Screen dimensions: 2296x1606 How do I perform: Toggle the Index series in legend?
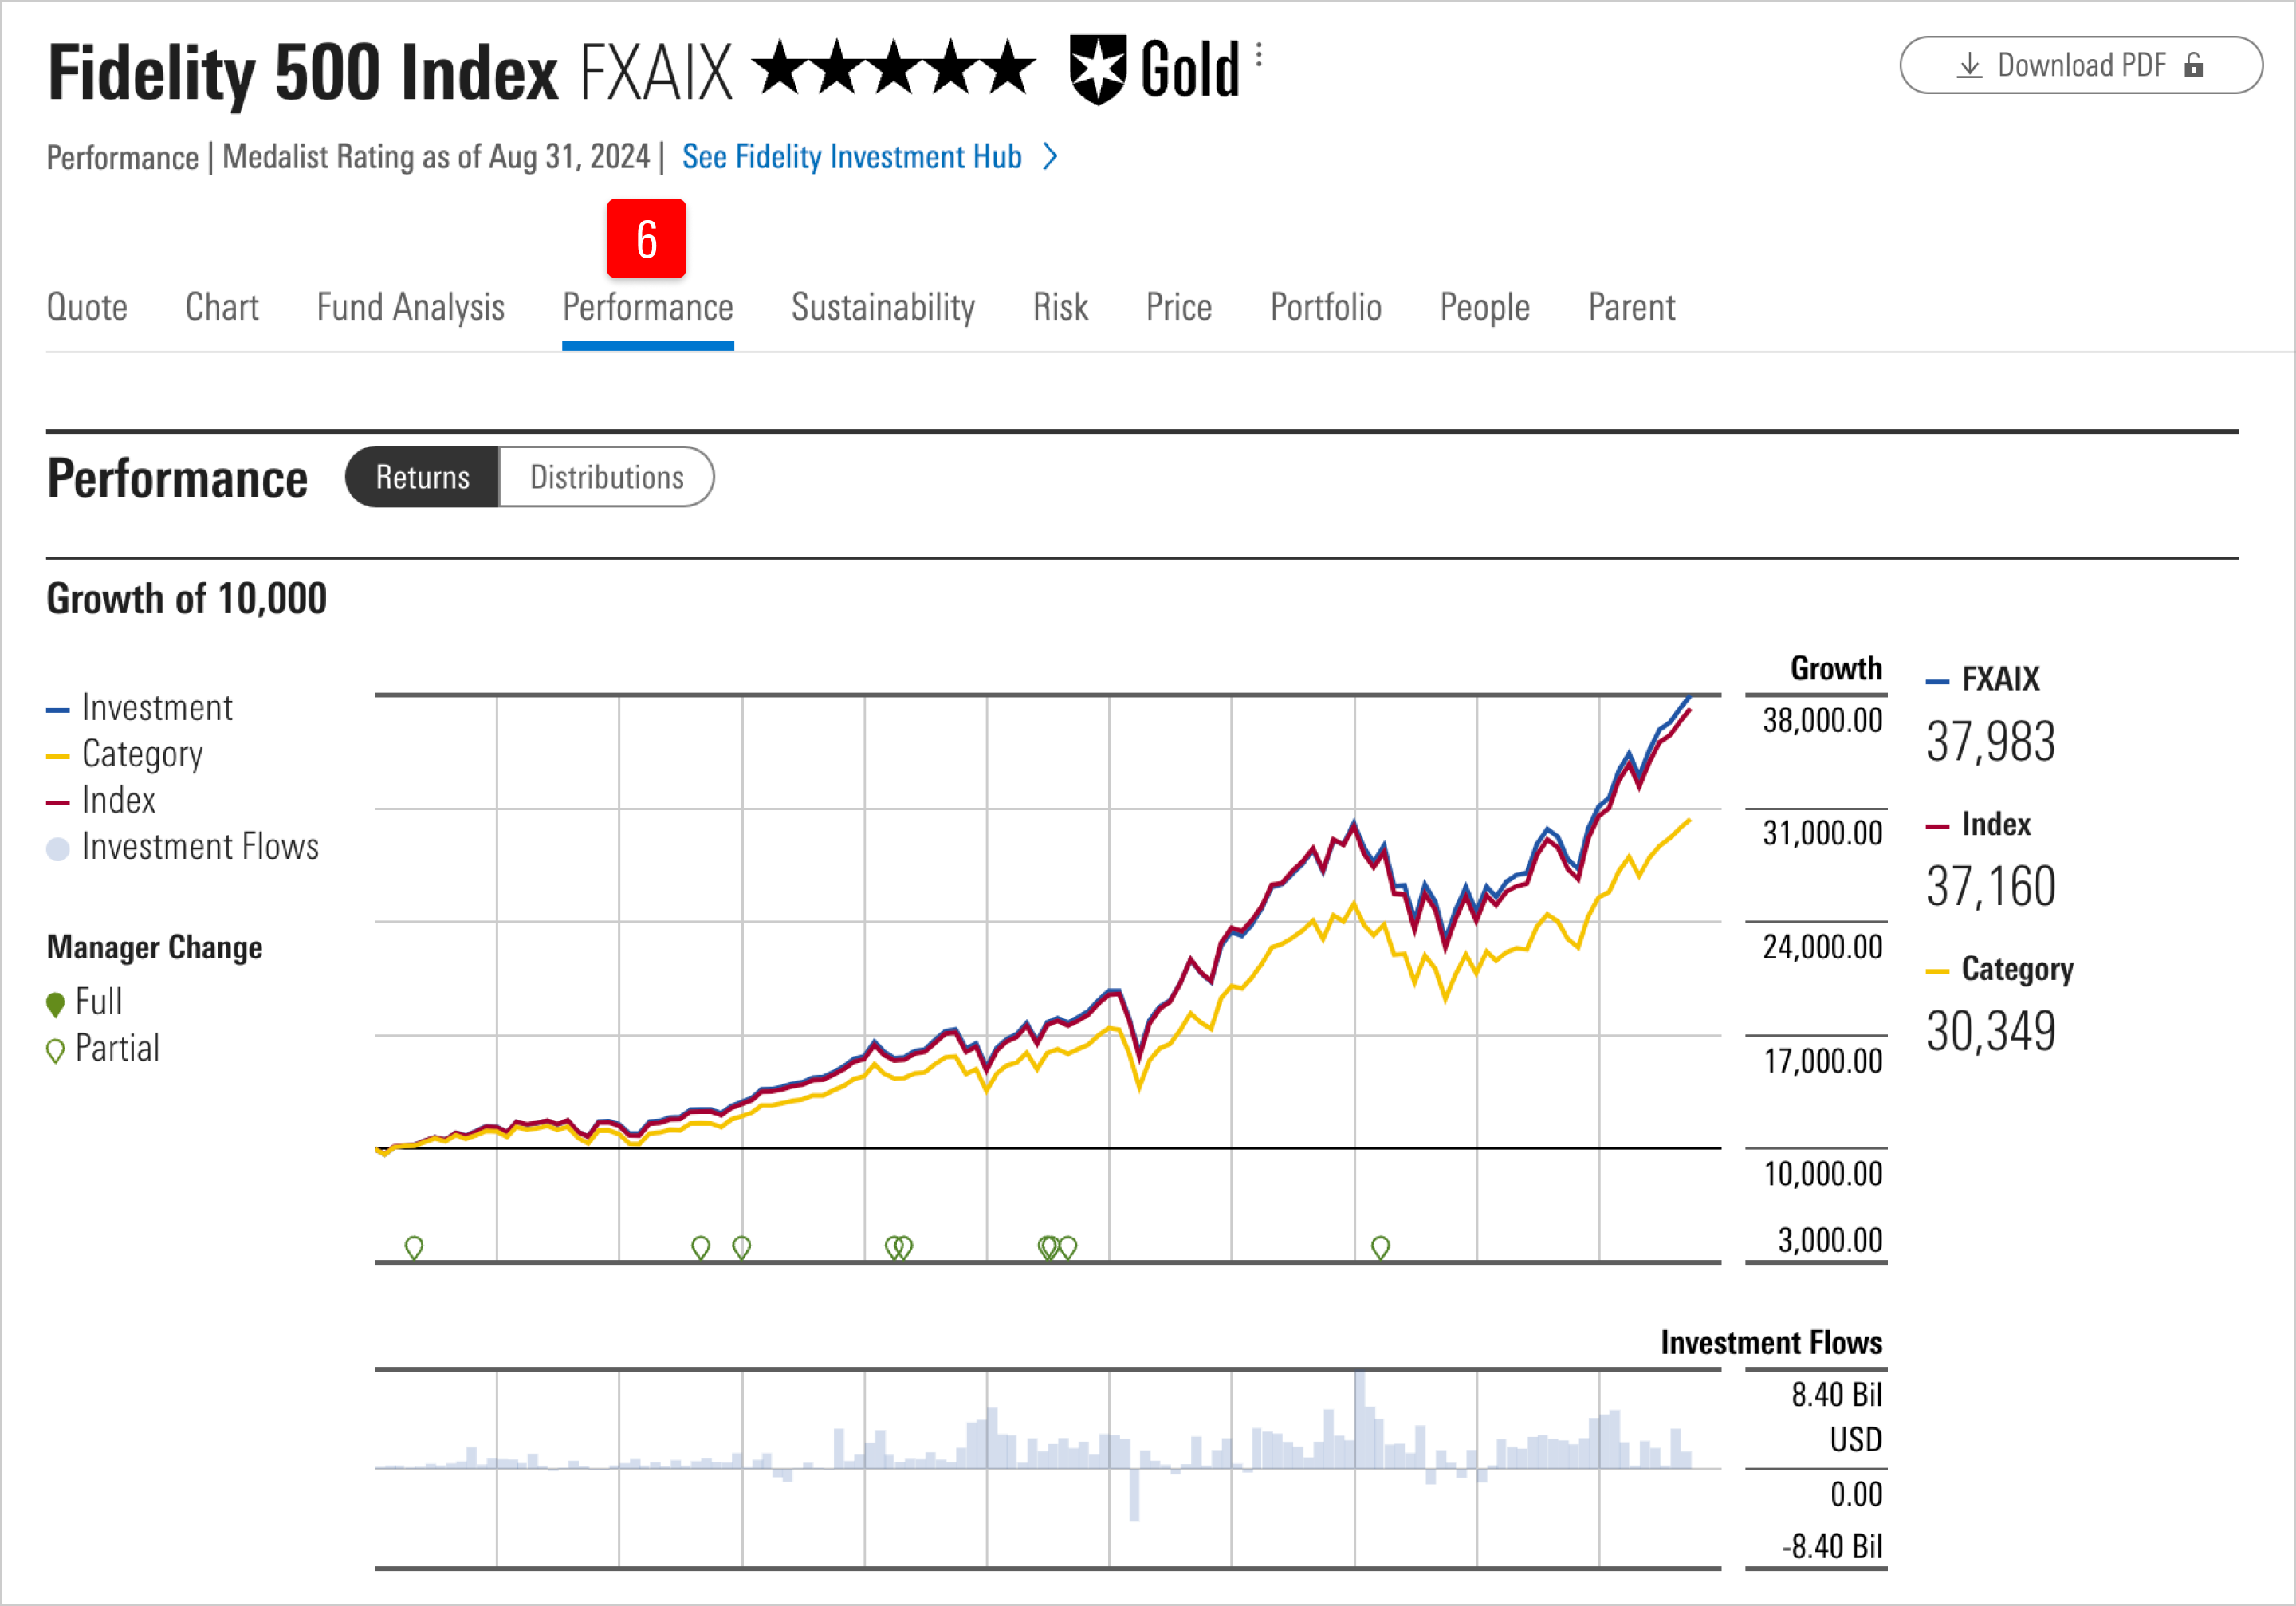(x=118, y=800)
